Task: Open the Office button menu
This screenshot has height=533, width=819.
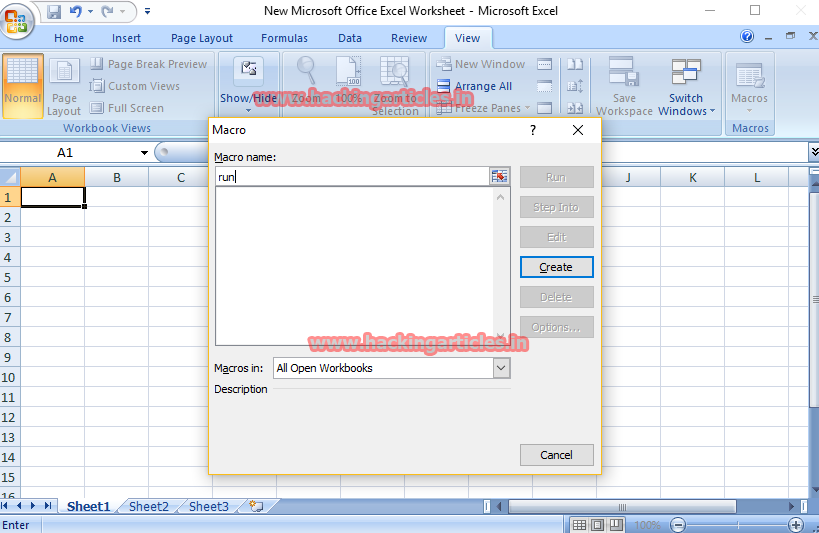Action: pos(17,20)
